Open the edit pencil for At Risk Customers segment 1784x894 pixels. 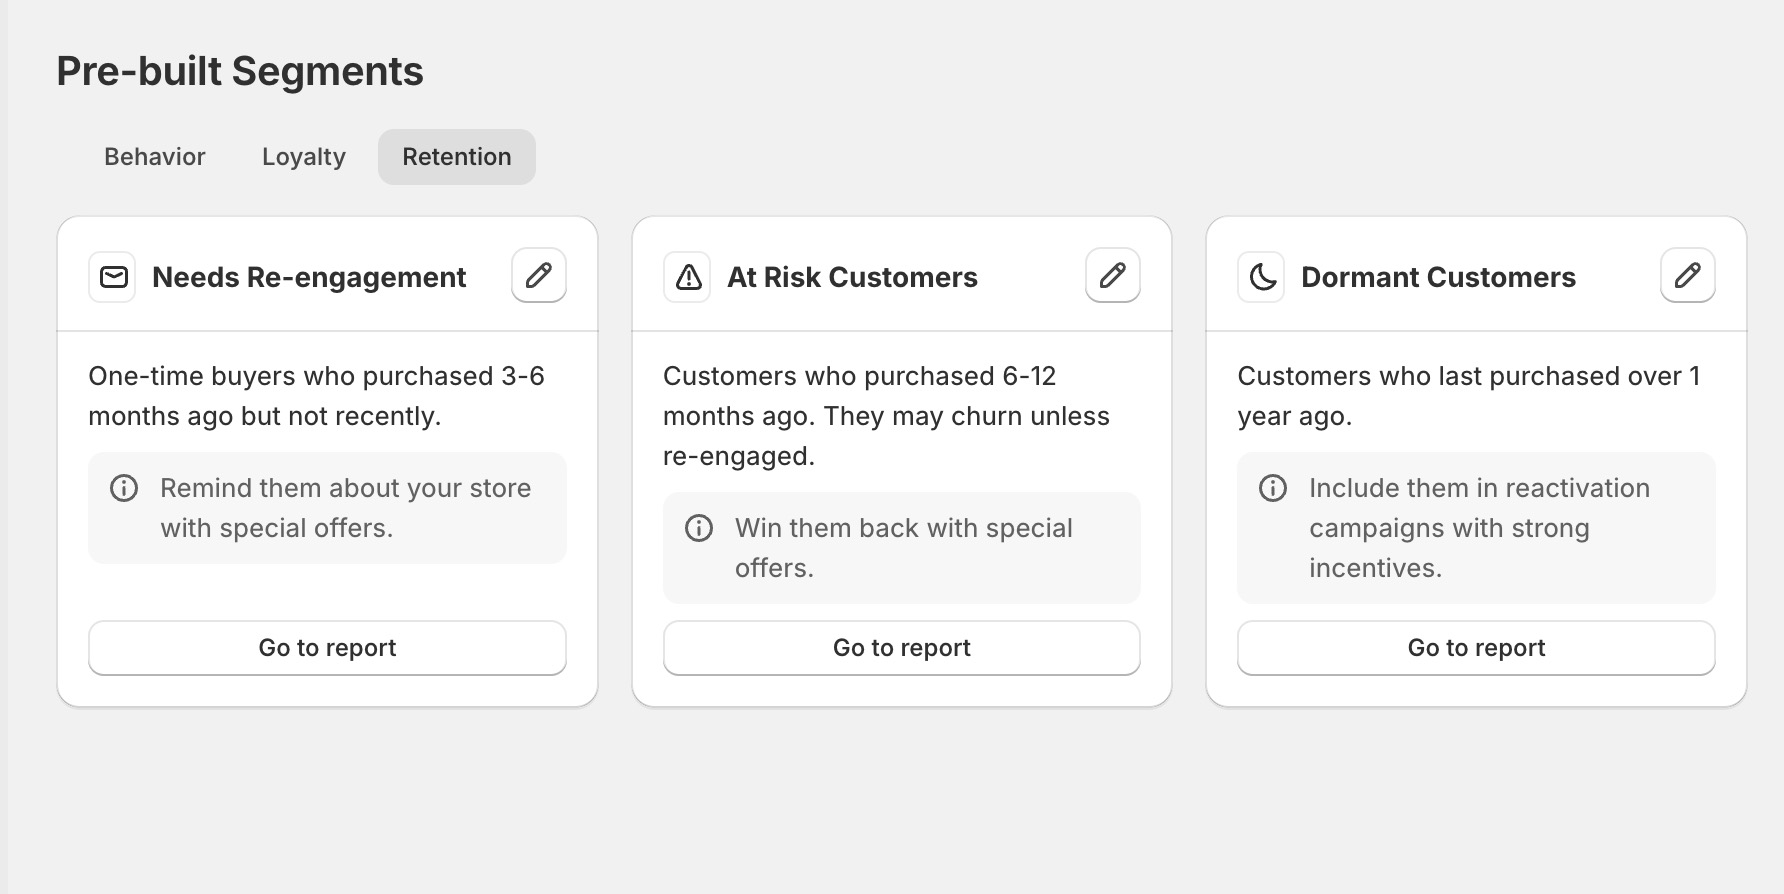(1112, 275)
